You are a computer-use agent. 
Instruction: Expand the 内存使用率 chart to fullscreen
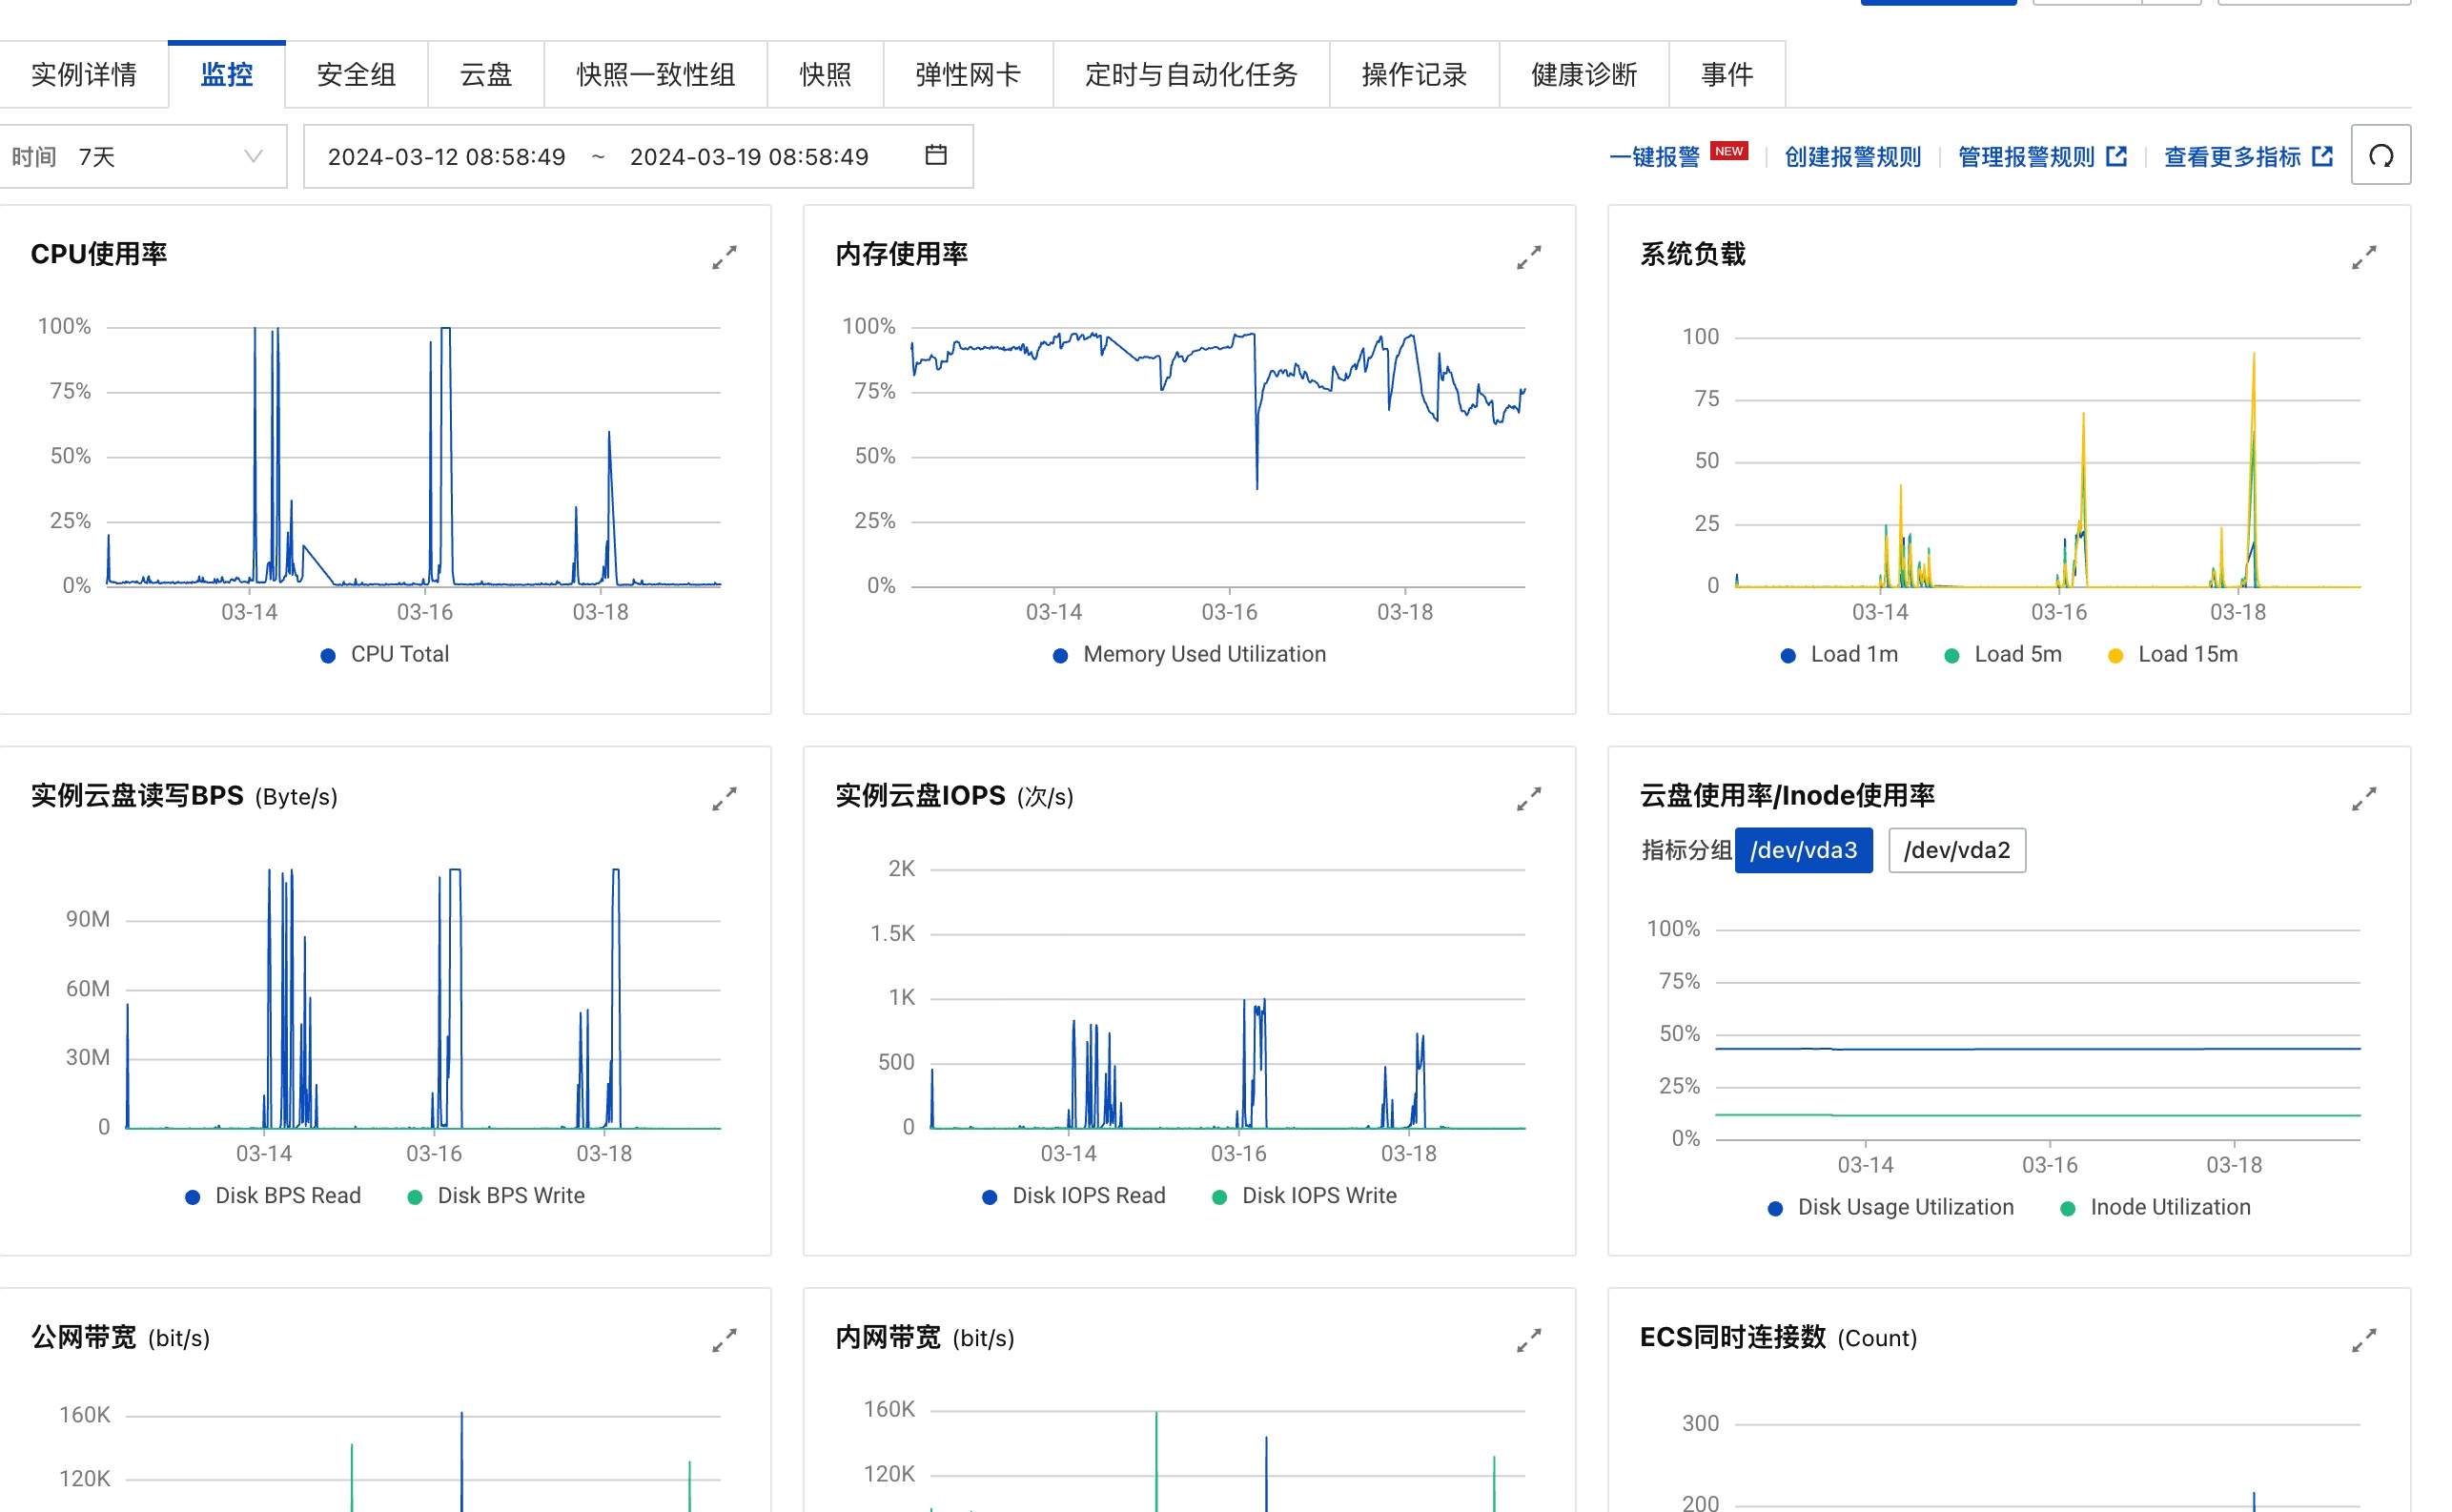coord(1528,258)
